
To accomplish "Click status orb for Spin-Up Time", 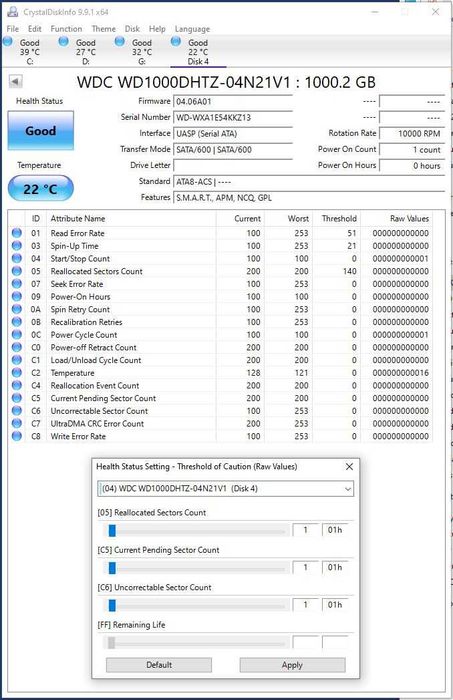I will pyautogui.click(x=17, y=245).
